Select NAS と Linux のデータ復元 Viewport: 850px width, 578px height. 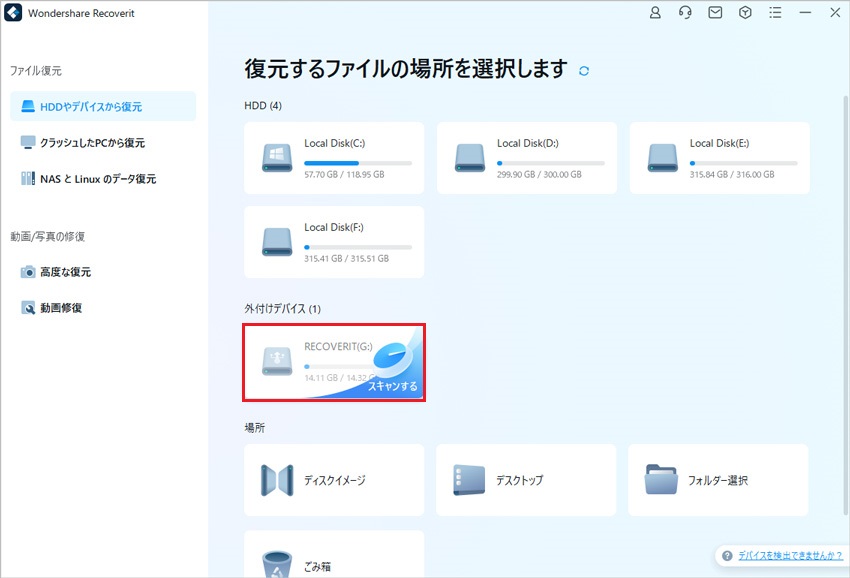click(x=103, y=178)
